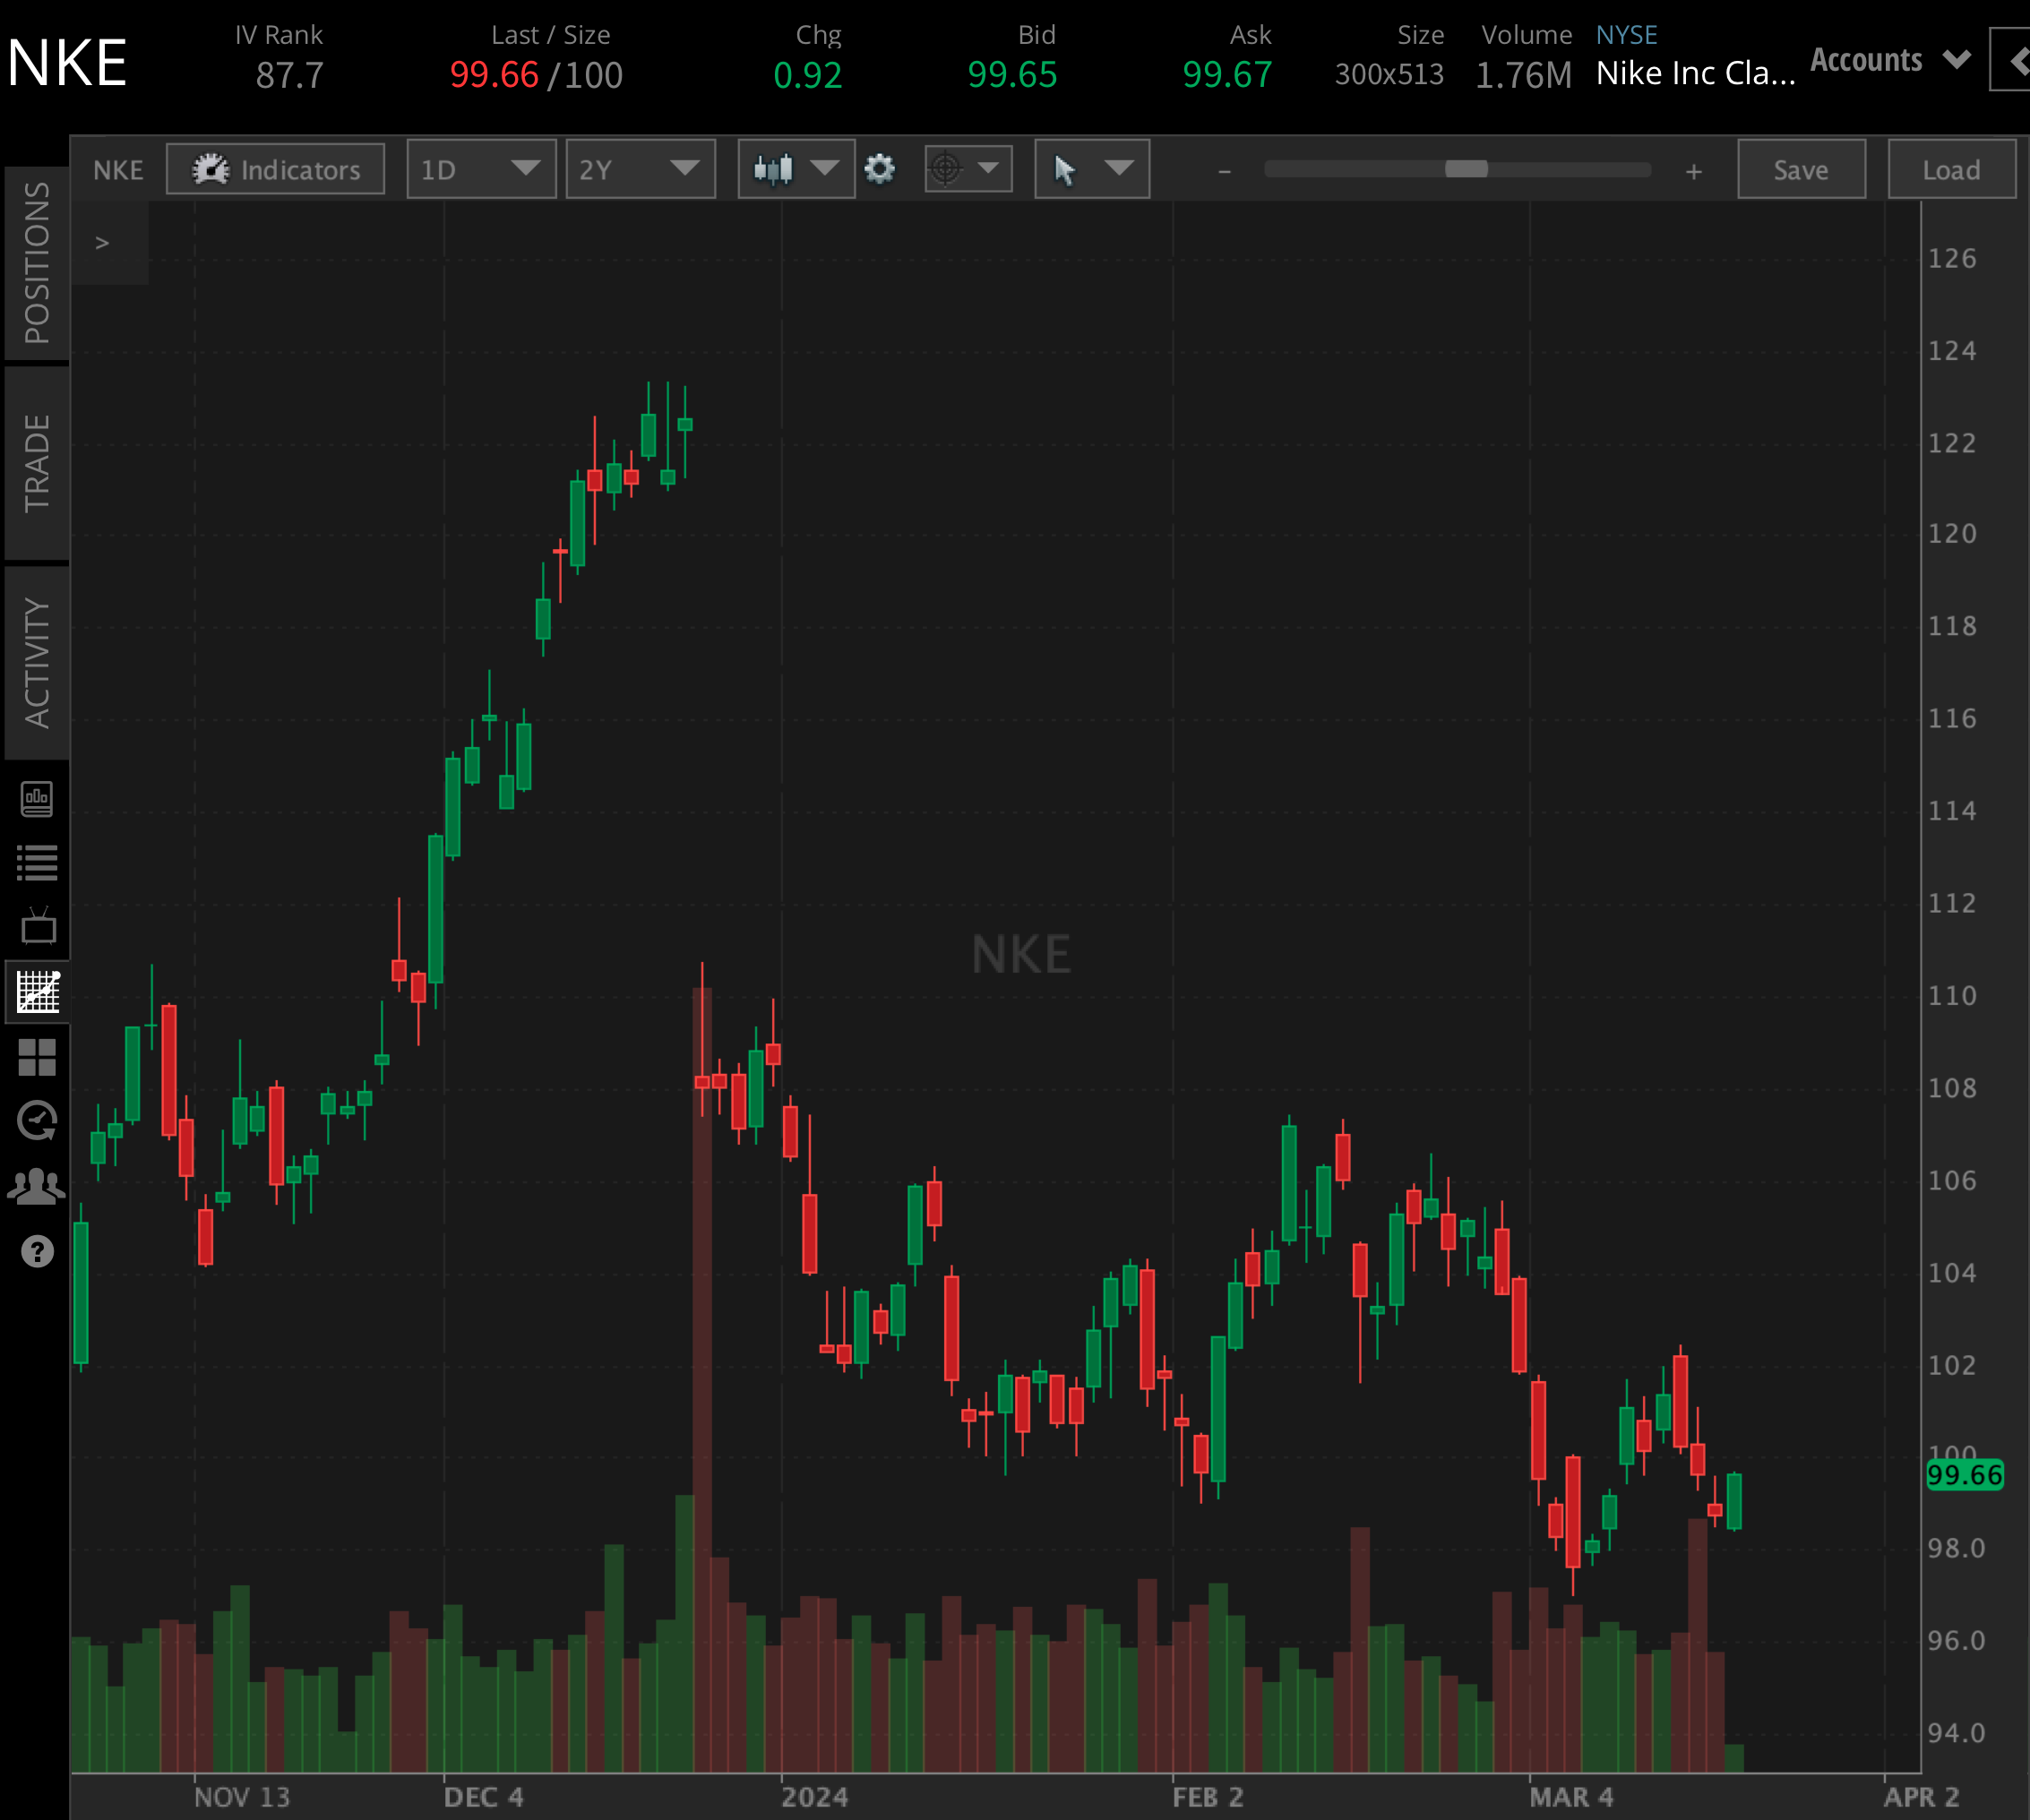Open the watchlist list icon
This screenshot has width=2030, height=1820.
(38, 863)
